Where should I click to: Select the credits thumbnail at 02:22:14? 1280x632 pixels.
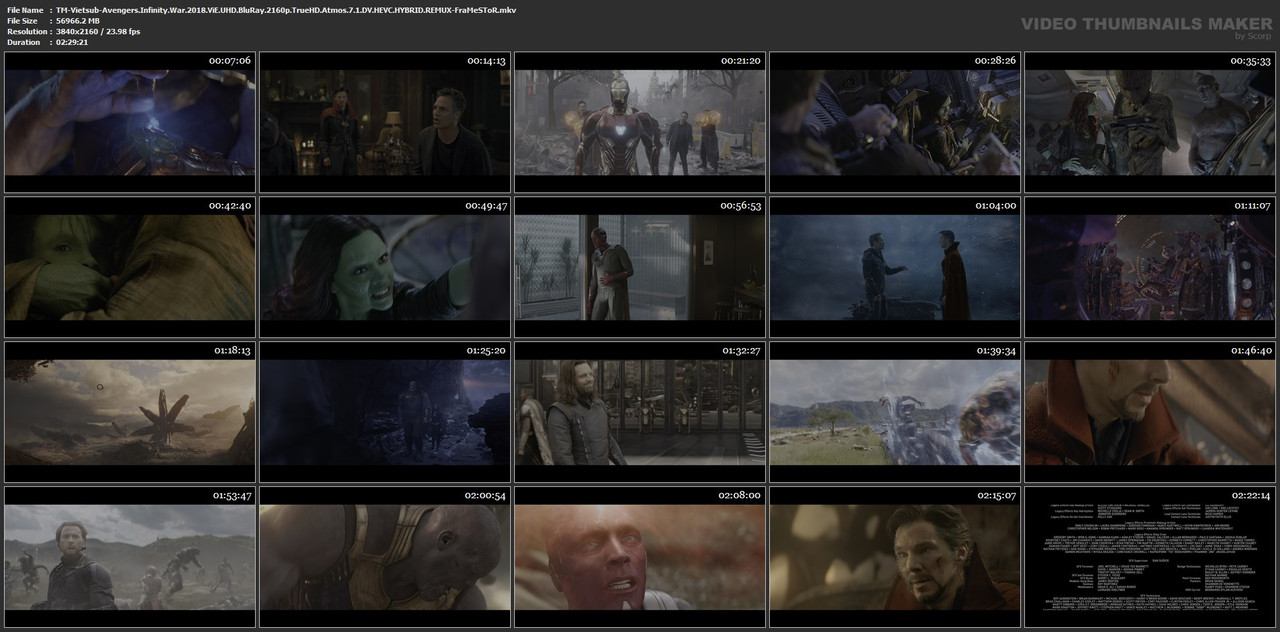pos(1150,557)
